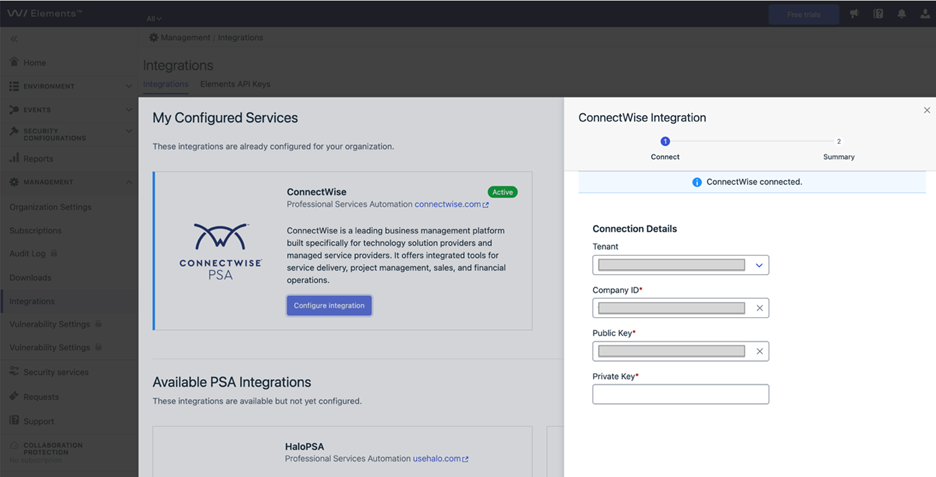Open the usehalo.com link

[x=441, y=458]
